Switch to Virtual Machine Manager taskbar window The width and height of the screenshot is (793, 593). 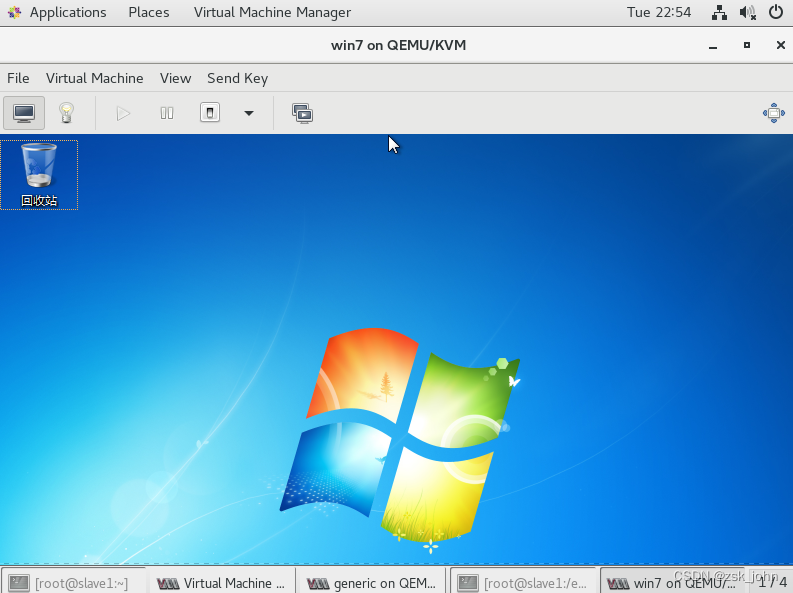pos(221,583)
